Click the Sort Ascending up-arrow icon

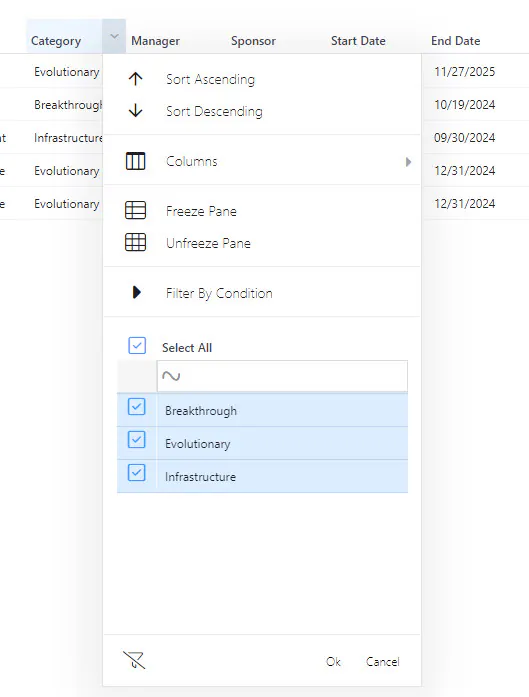(136, 79)
